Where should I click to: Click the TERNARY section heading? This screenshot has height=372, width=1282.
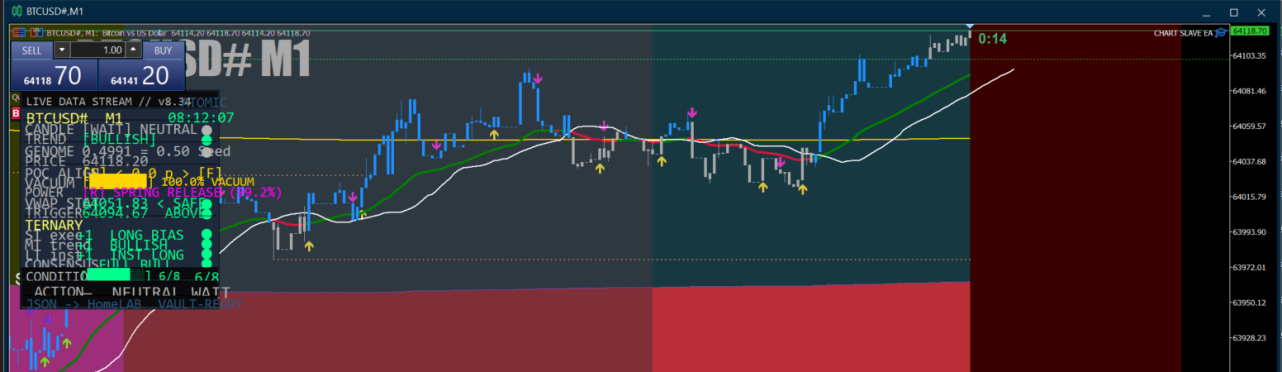[54, 225]
